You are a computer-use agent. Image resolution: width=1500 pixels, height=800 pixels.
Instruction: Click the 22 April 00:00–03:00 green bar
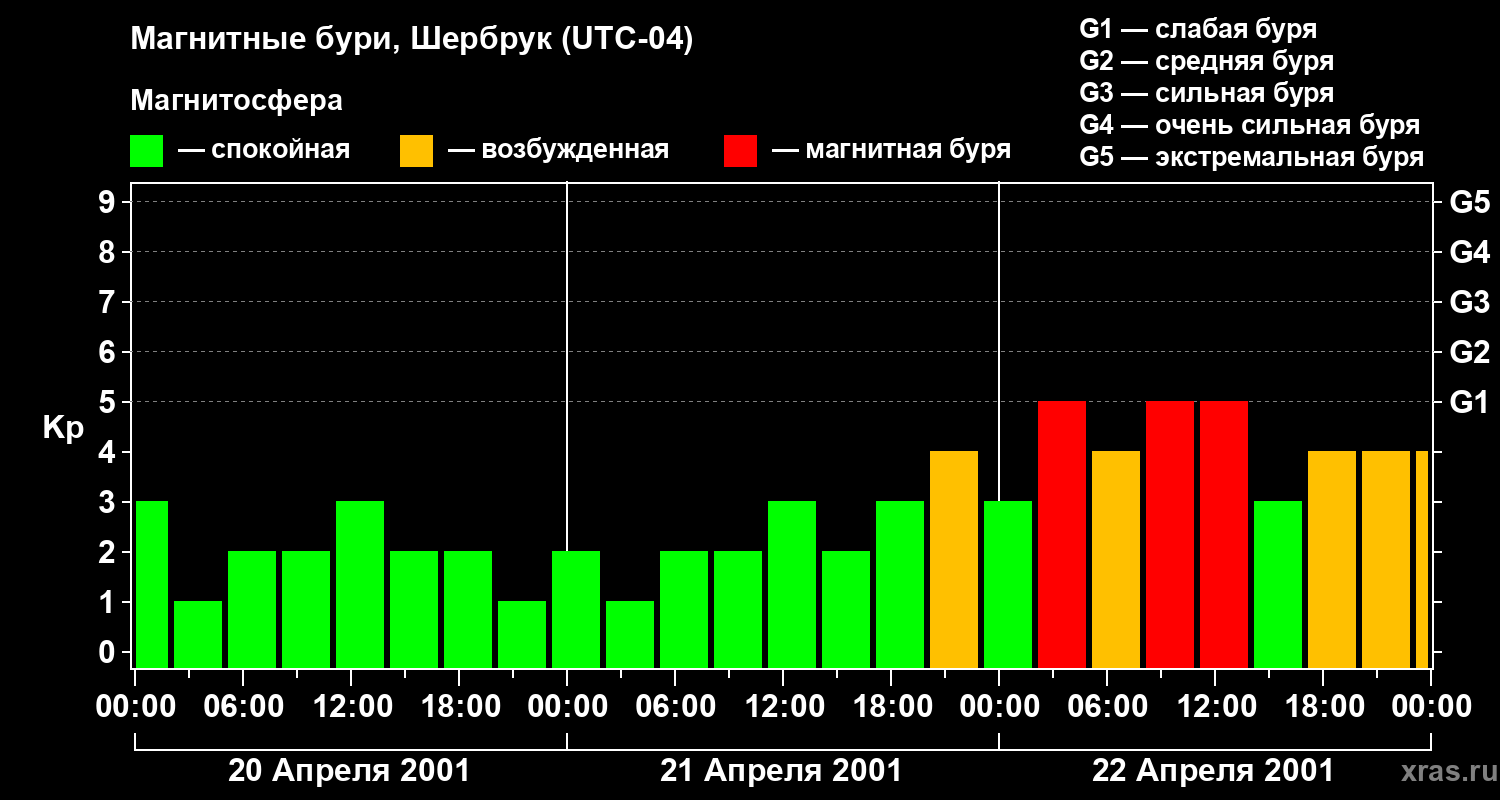click(x=1008, y=584)
